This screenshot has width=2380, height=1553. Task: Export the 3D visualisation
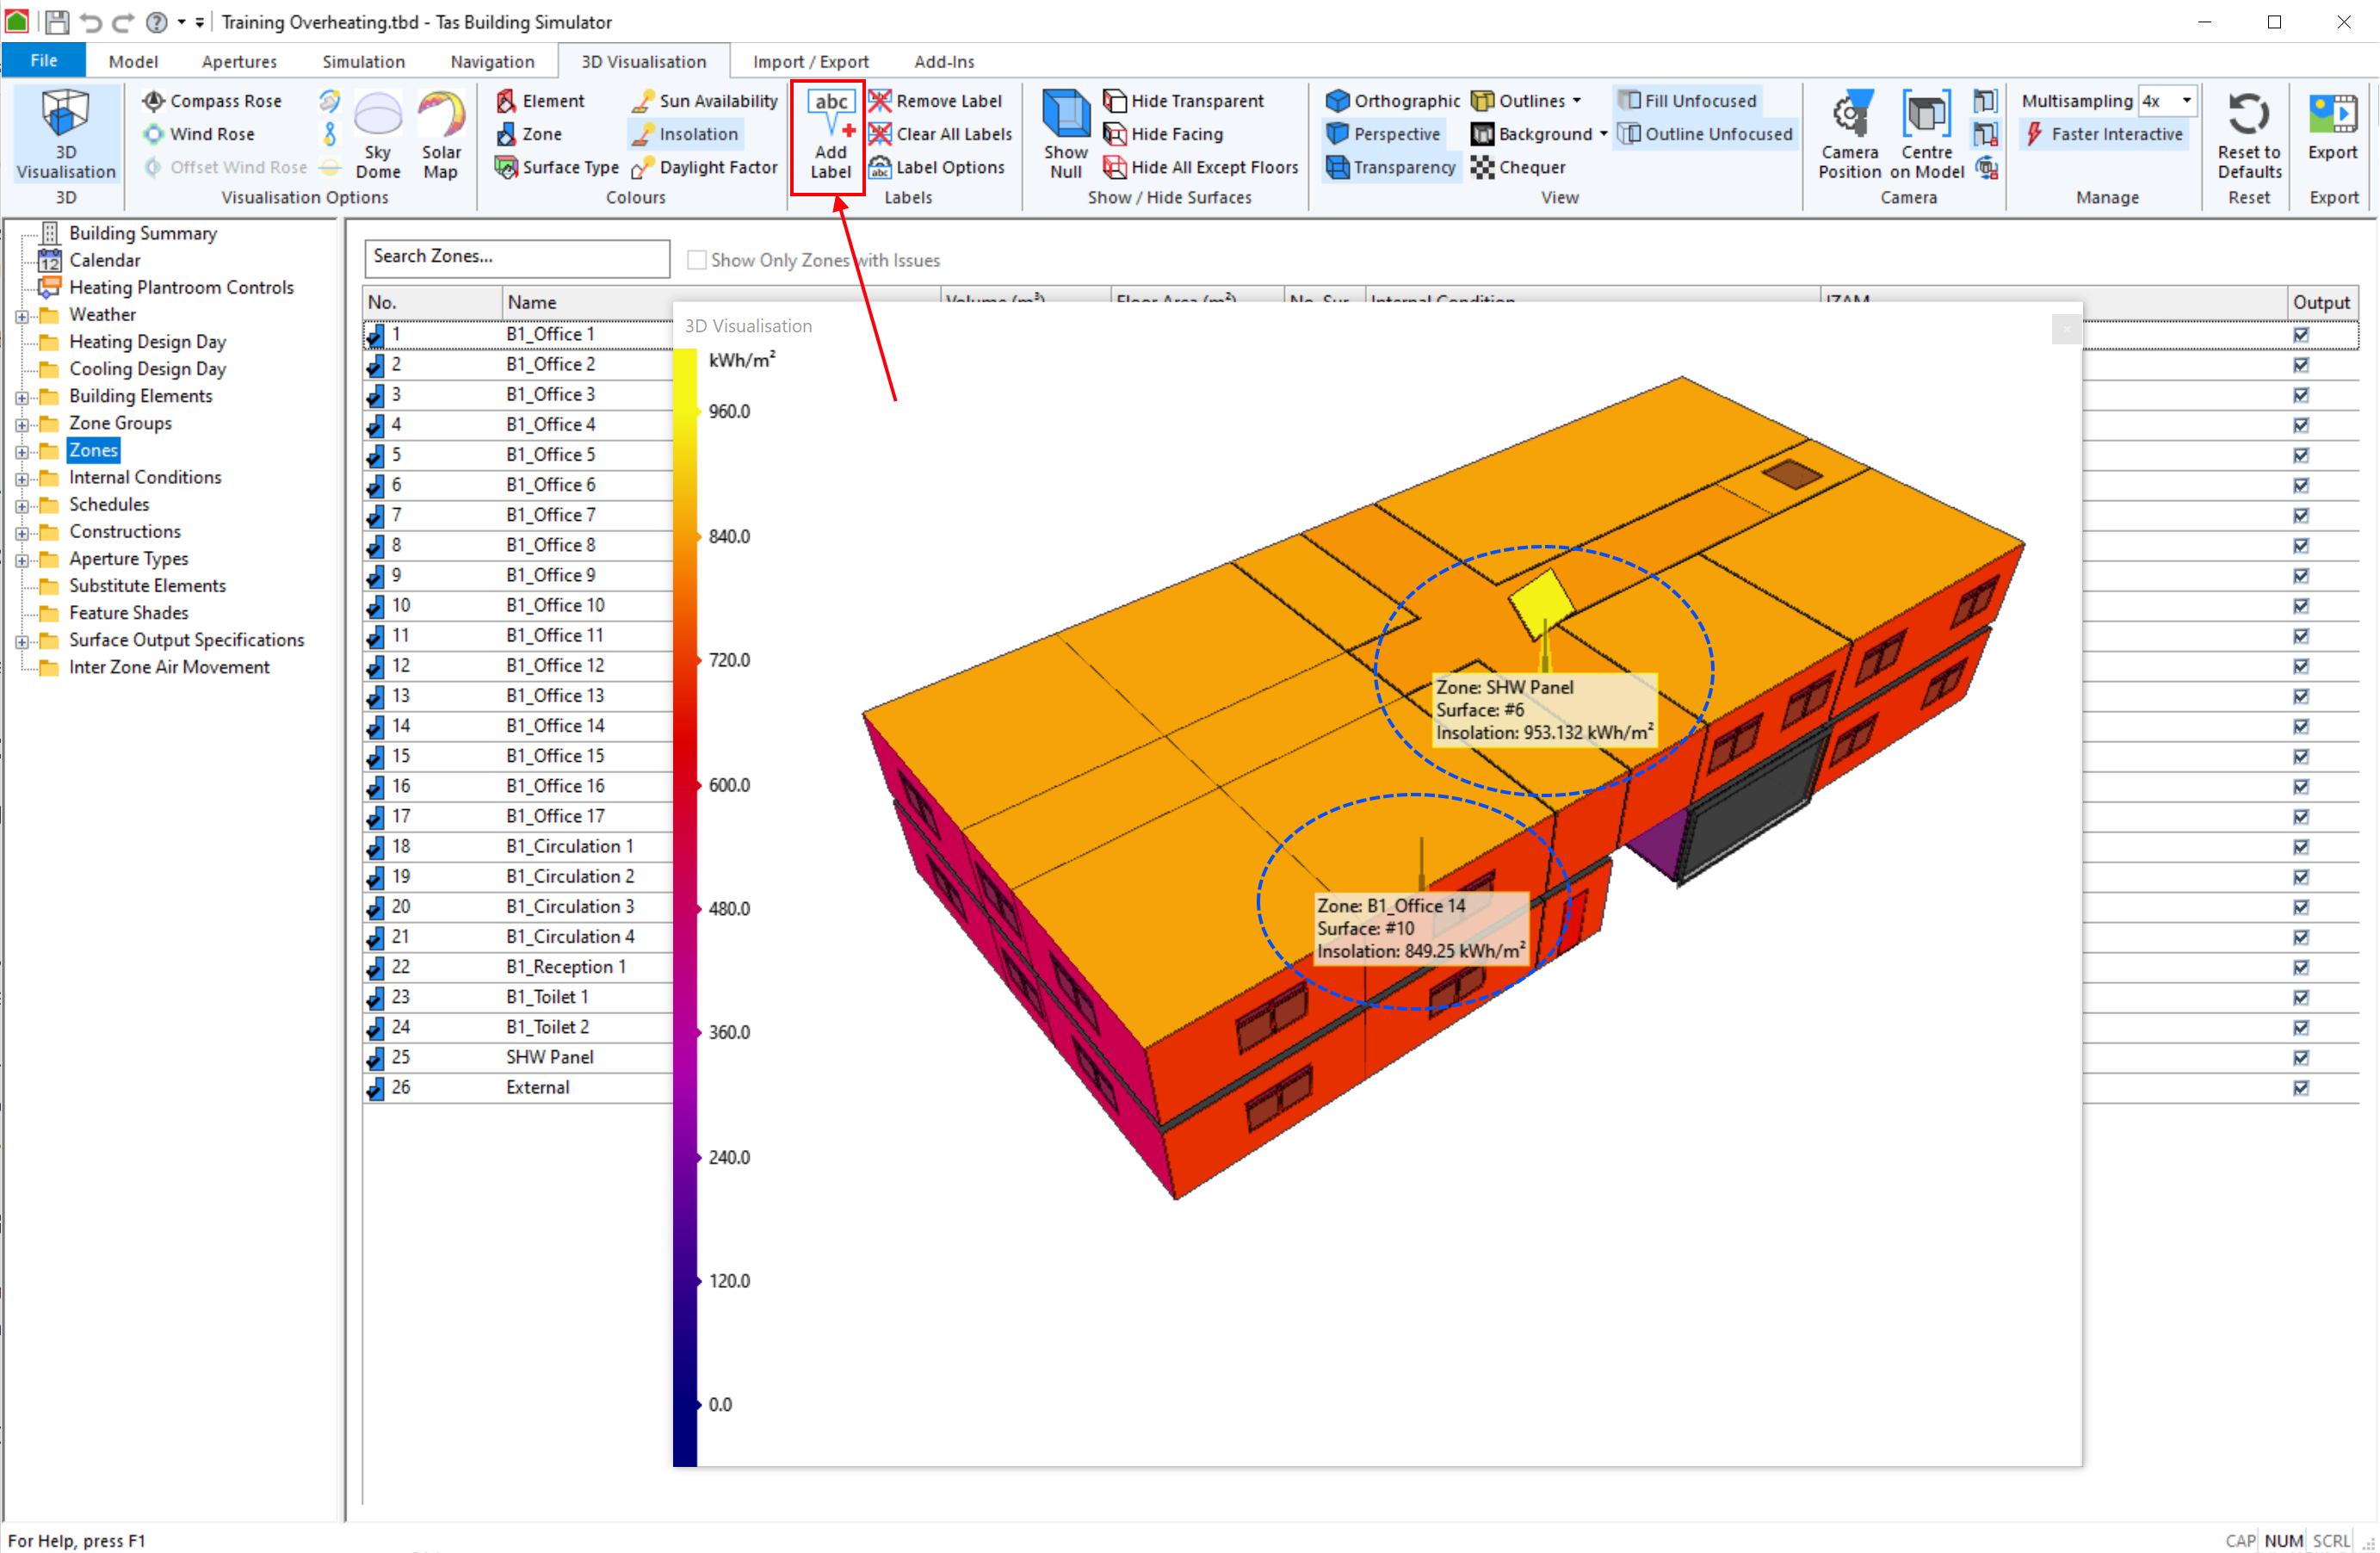point(2333,126)
